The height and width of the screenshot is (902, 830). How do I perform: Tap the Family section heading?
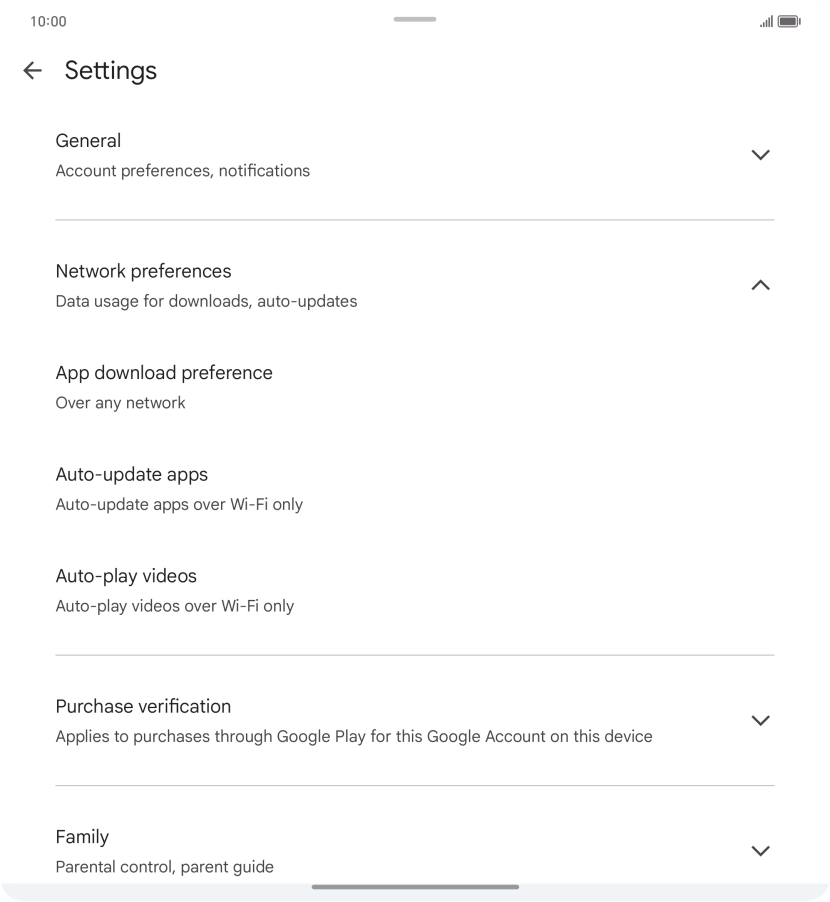coord(82,837)
